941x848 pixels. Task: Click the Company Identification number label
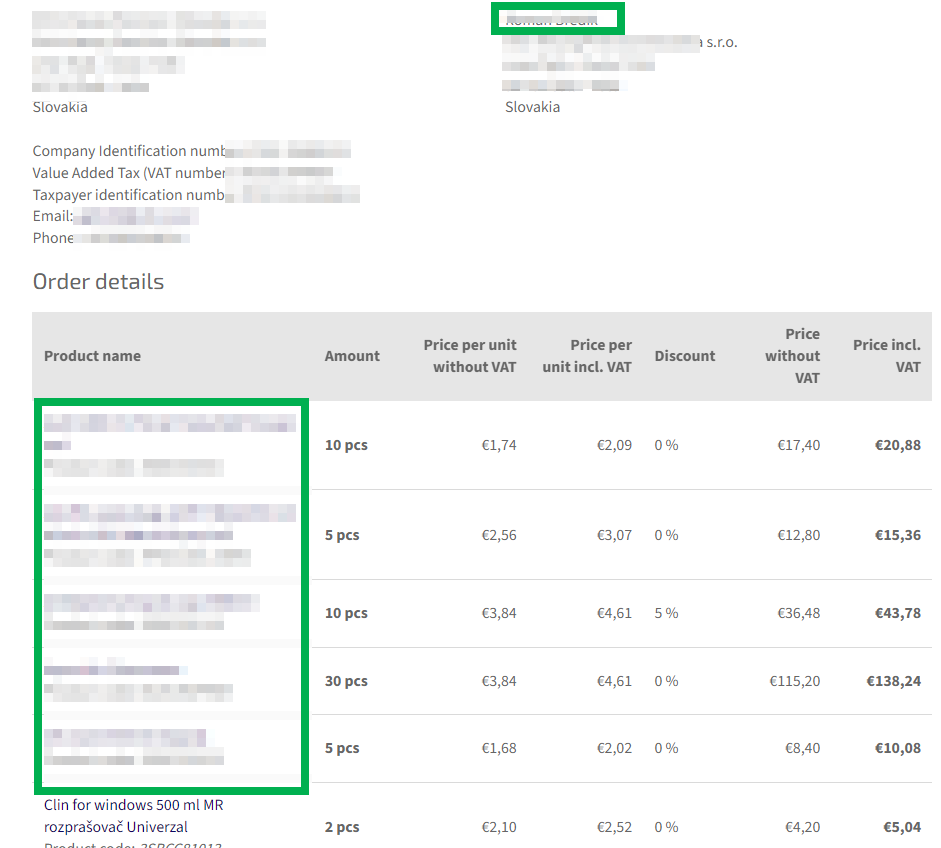click(128, 151)
